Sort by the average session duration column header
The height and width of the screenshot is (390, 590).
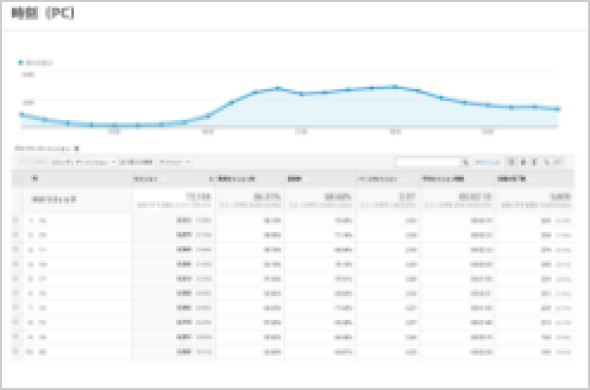pos(443,180)
